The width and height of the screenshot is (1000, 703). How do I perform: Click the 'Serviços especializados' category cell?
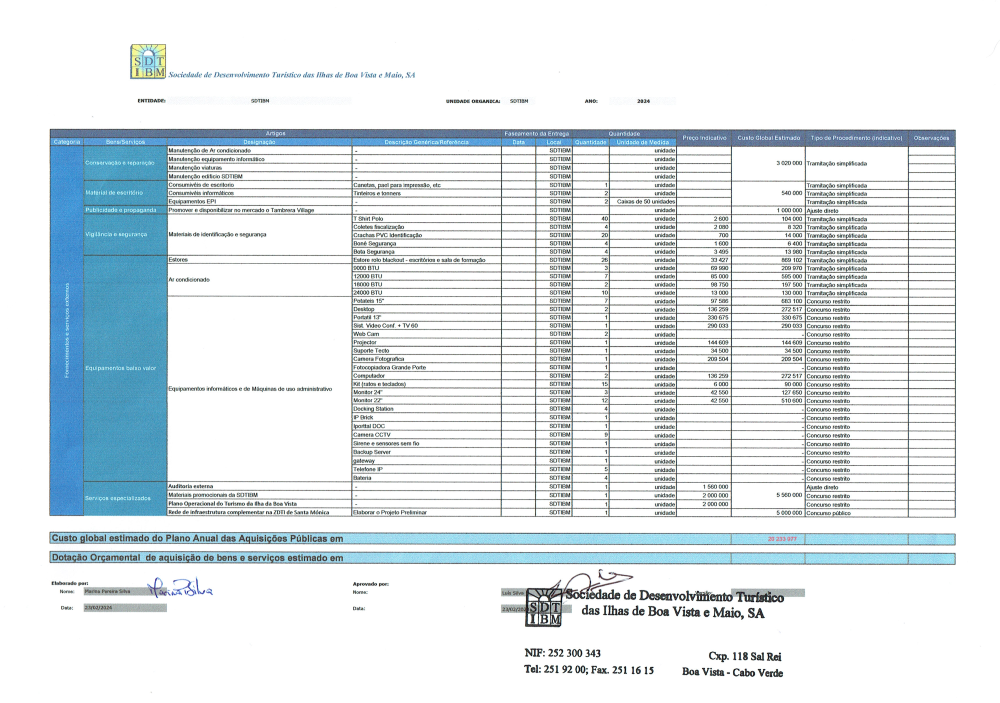tap(116, 497)
